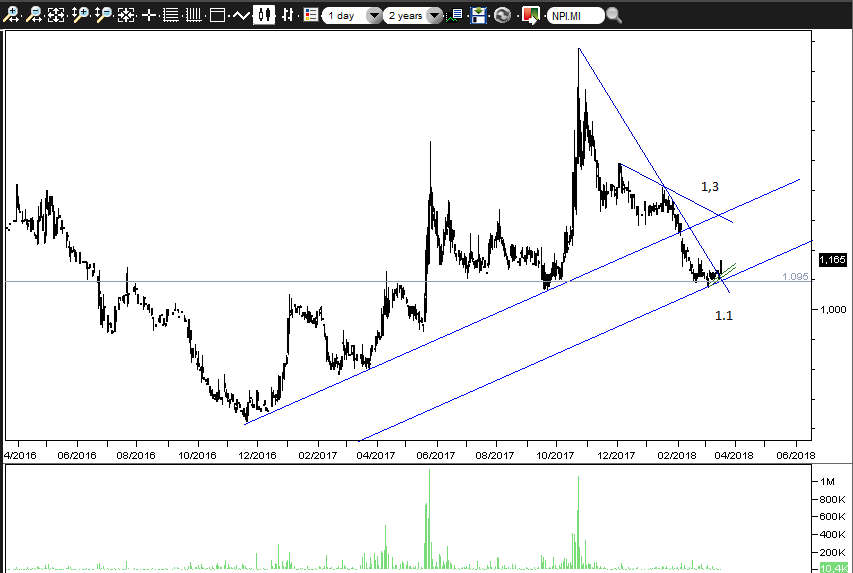
Task: Save the chart with floppy icon
Action: pos(478,15)
